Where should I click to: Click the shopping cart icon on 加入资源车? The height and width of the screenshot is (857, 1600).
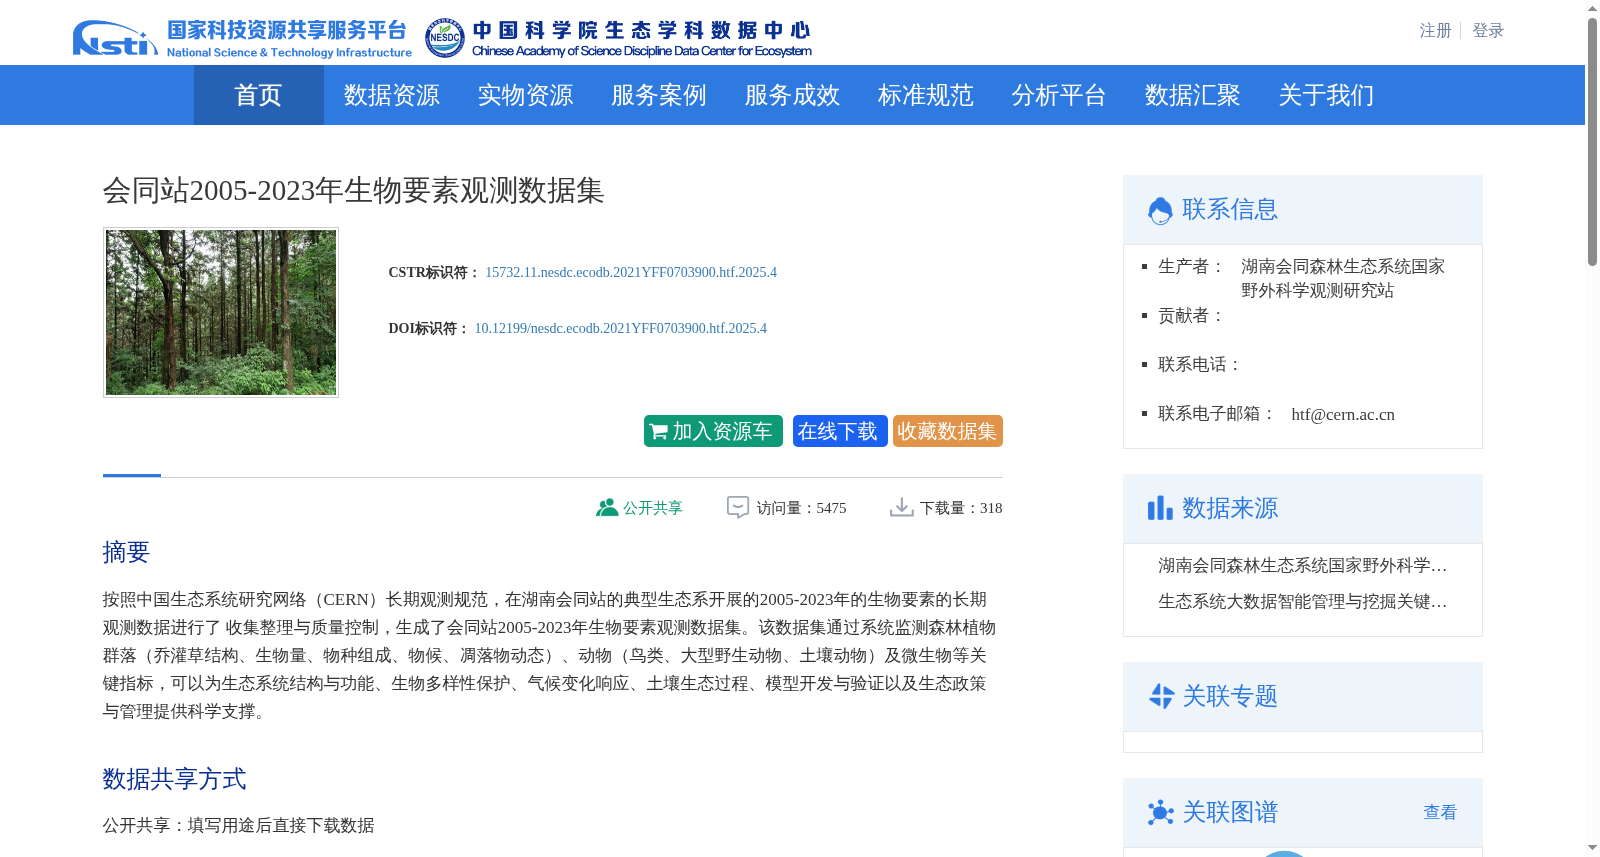(x=658, y=432)
